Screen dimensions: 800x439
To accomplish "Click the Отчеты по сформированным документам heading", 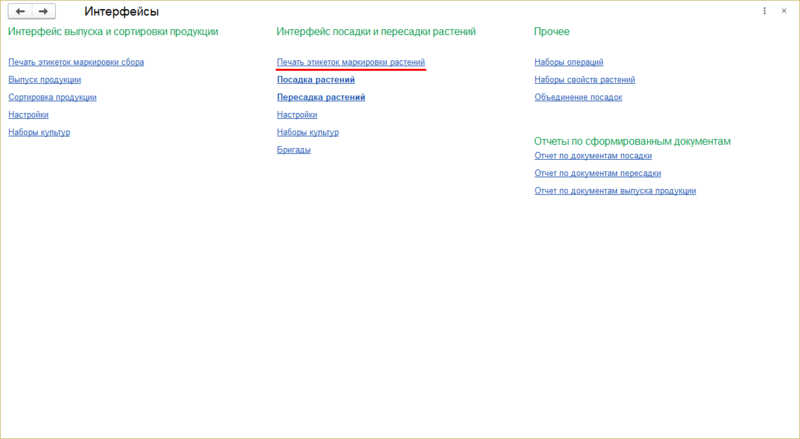I will 632,141.
